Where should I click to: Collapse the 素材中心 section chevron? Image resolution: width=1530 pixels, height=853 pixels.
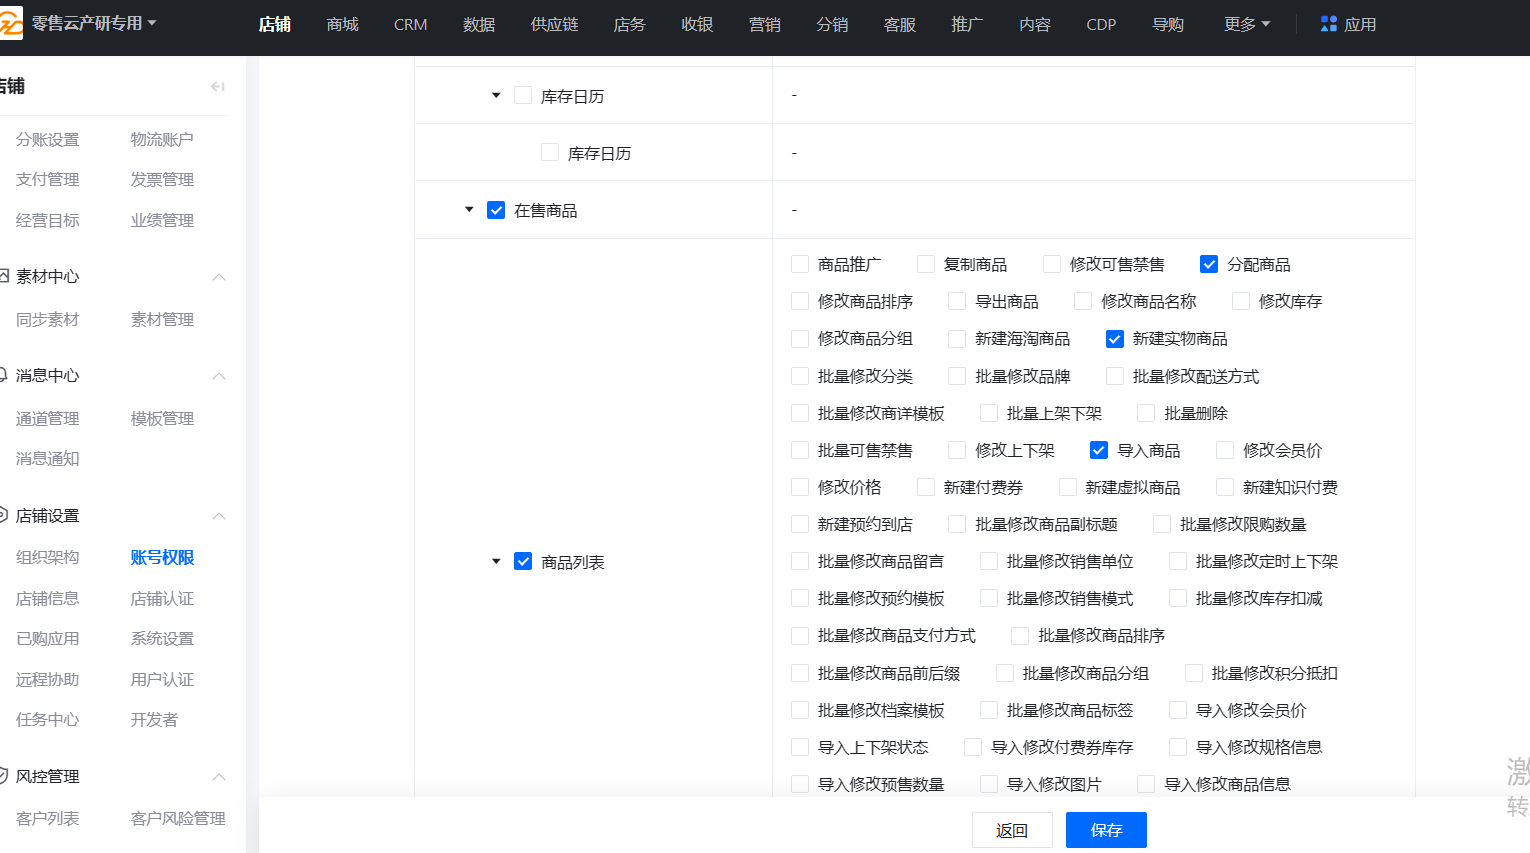[219, 277]
